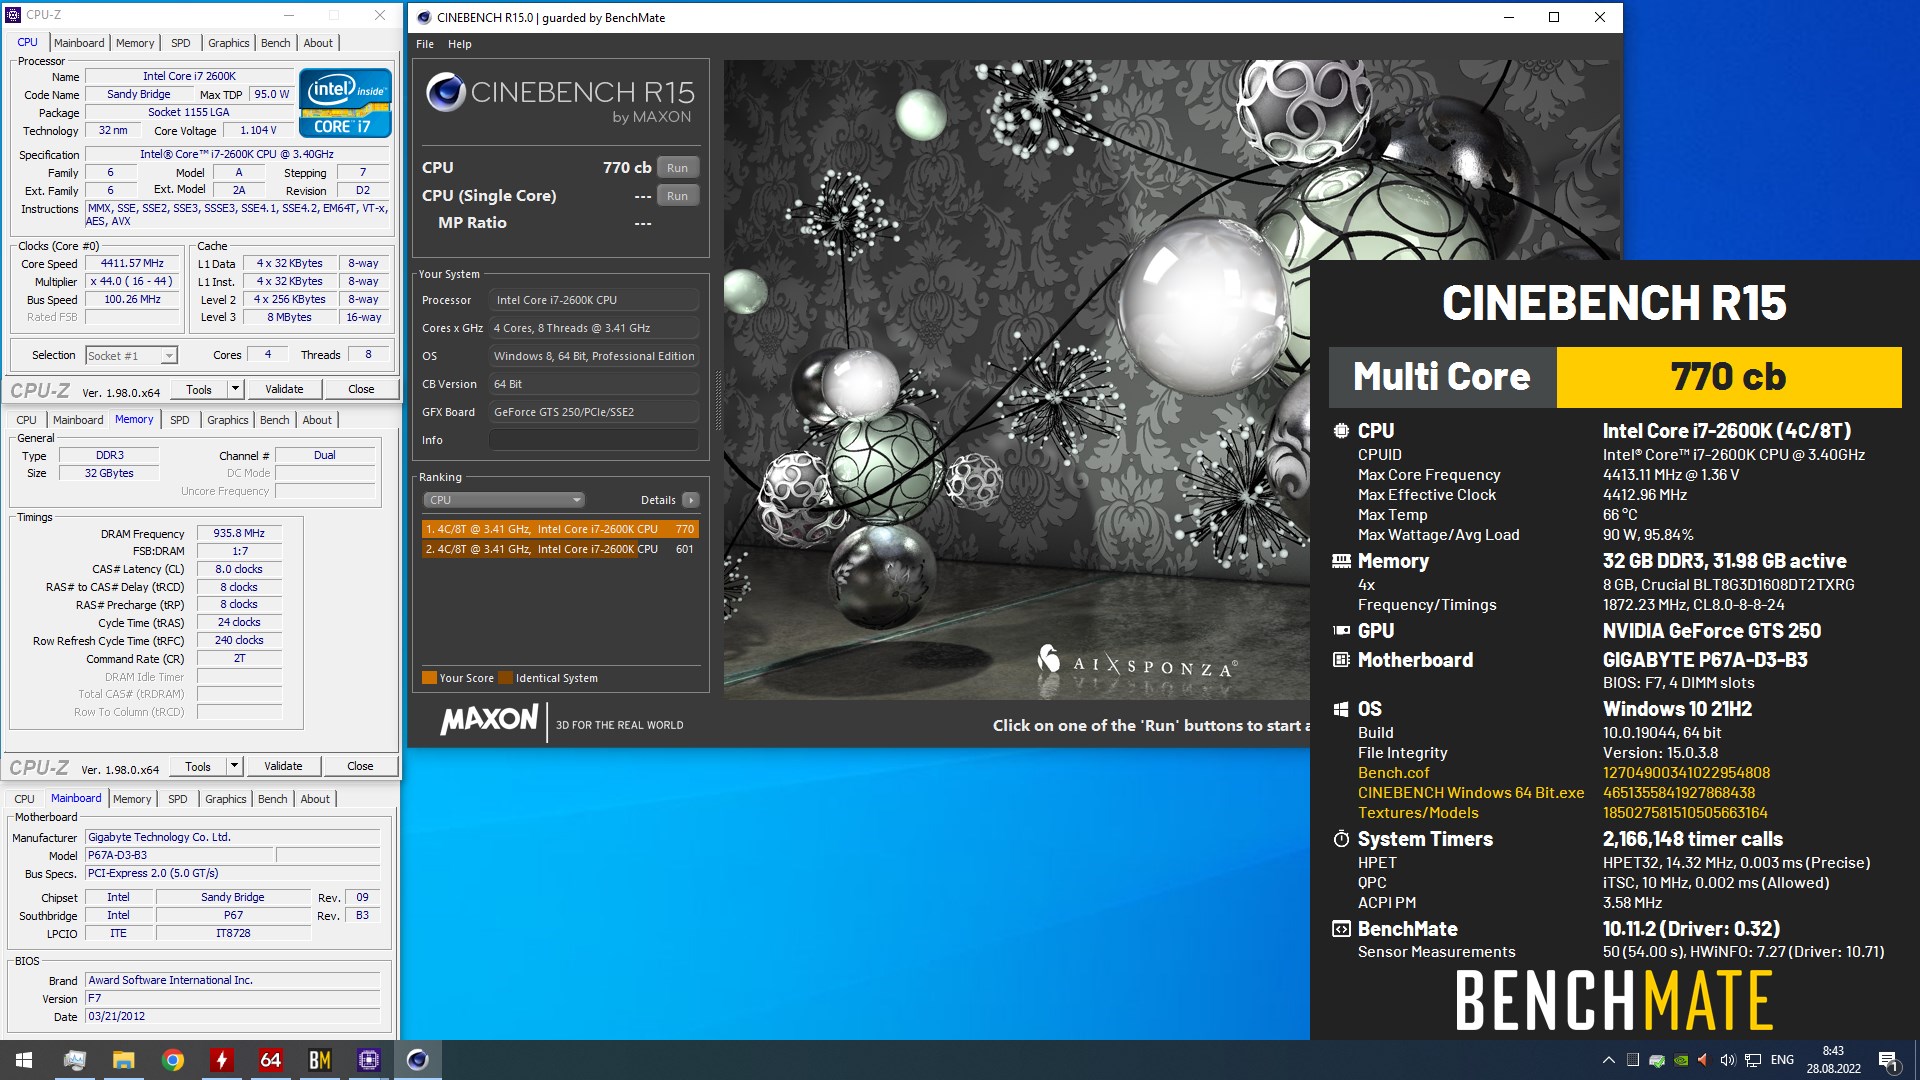Image resolution: width=1920 pixels, height=1080 pixels.
Task: Run the CPU Single Core benchmark
Action: 678,196
